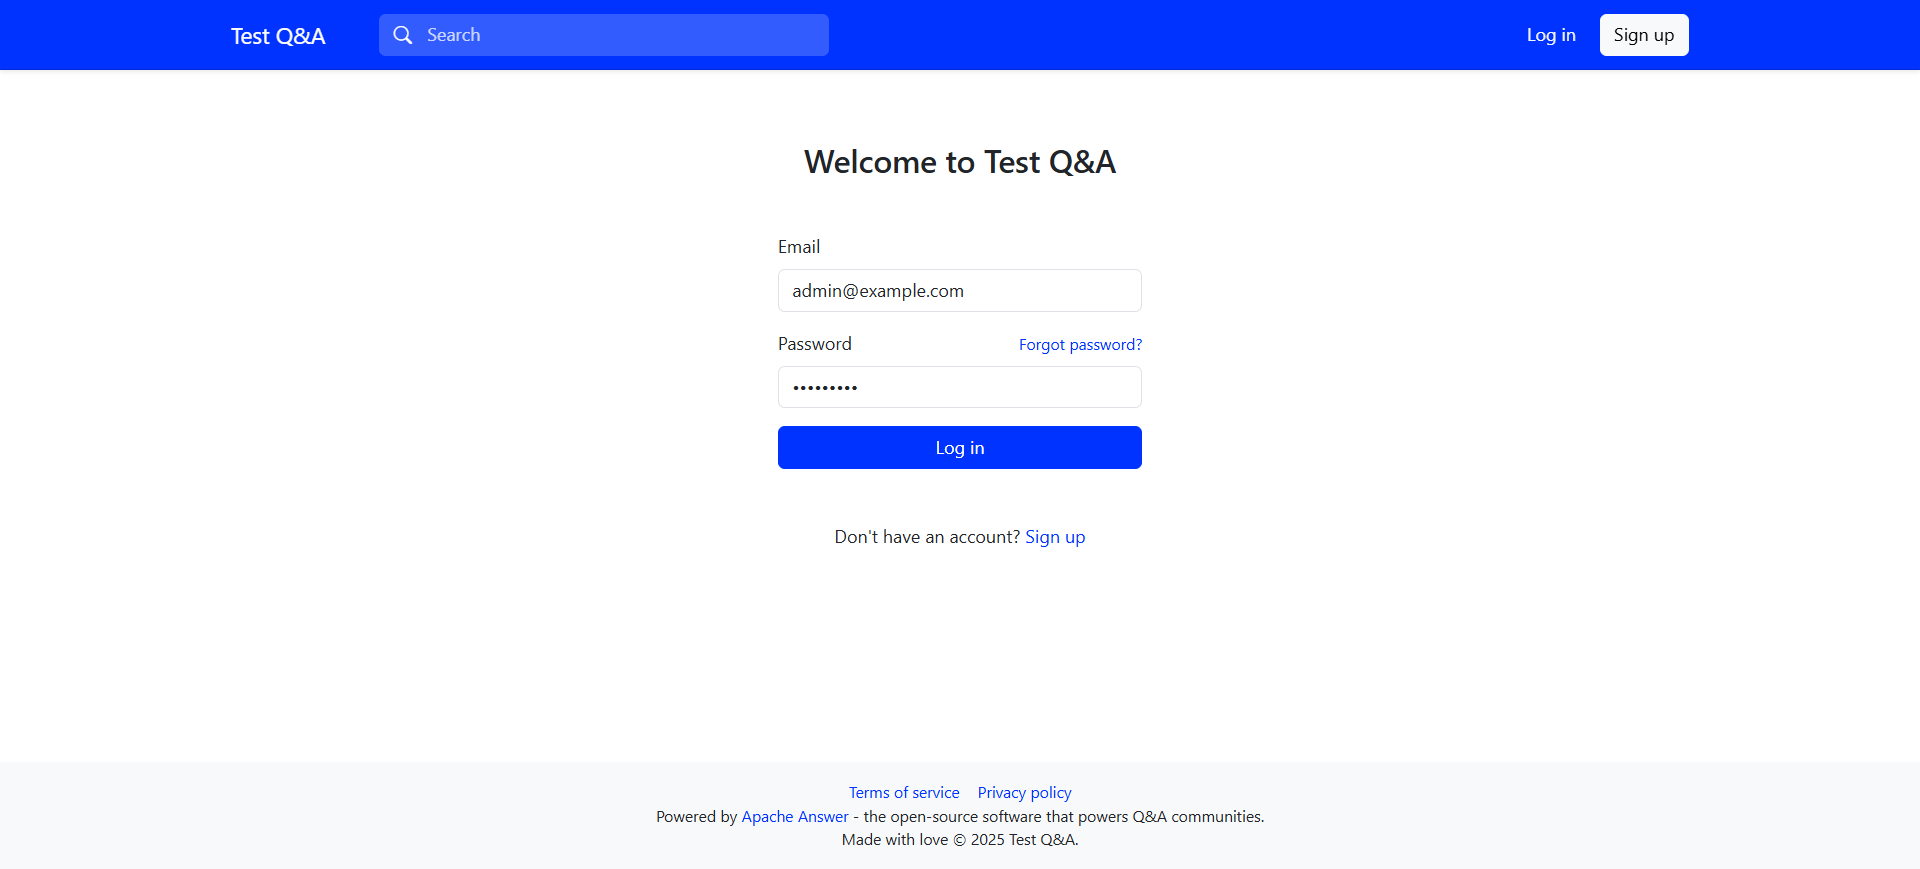Viewport: 1920px width, 869px height.
Task: Focus the Search box in header
Action: tap(604, 35)
